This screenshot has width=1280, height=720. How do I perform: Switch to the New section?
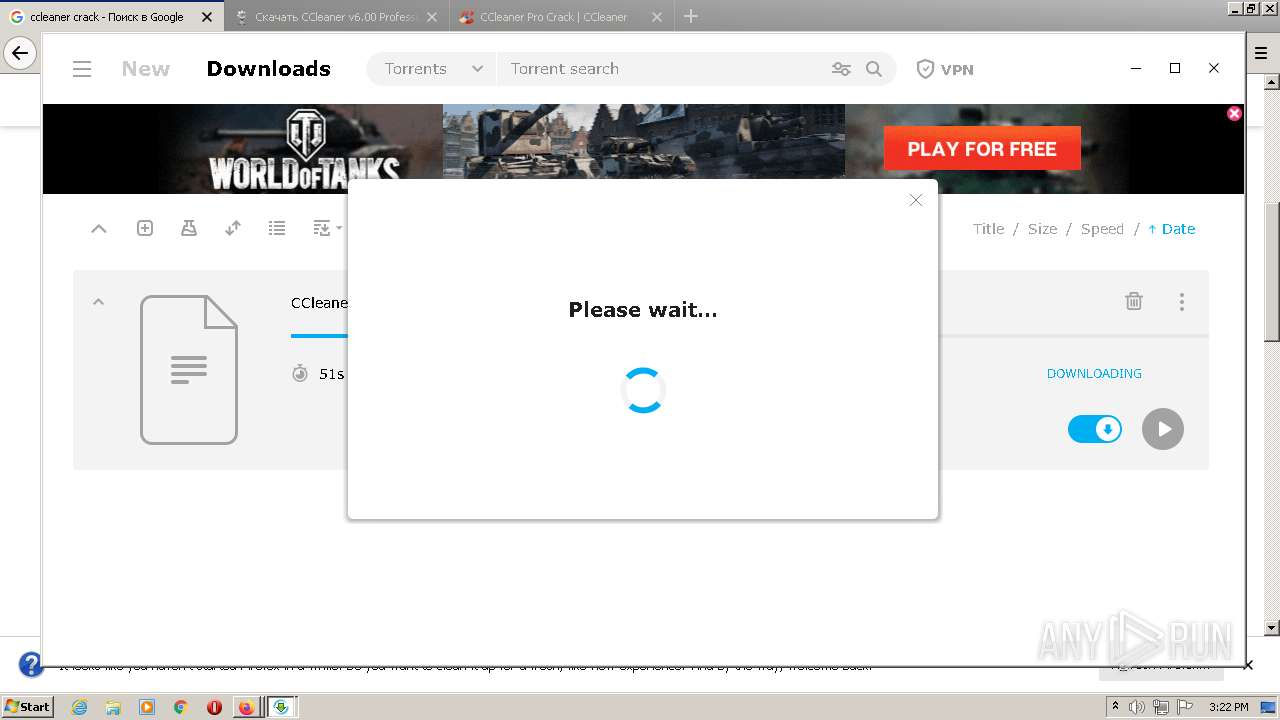(146, 69)
